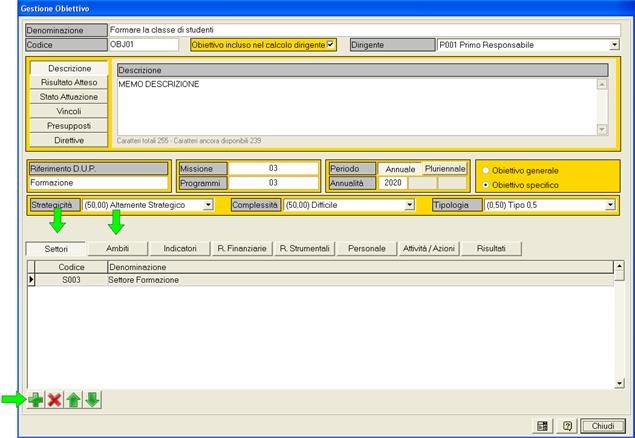
Task: Click the green move down arrow
Action: (x=92, y=400)
